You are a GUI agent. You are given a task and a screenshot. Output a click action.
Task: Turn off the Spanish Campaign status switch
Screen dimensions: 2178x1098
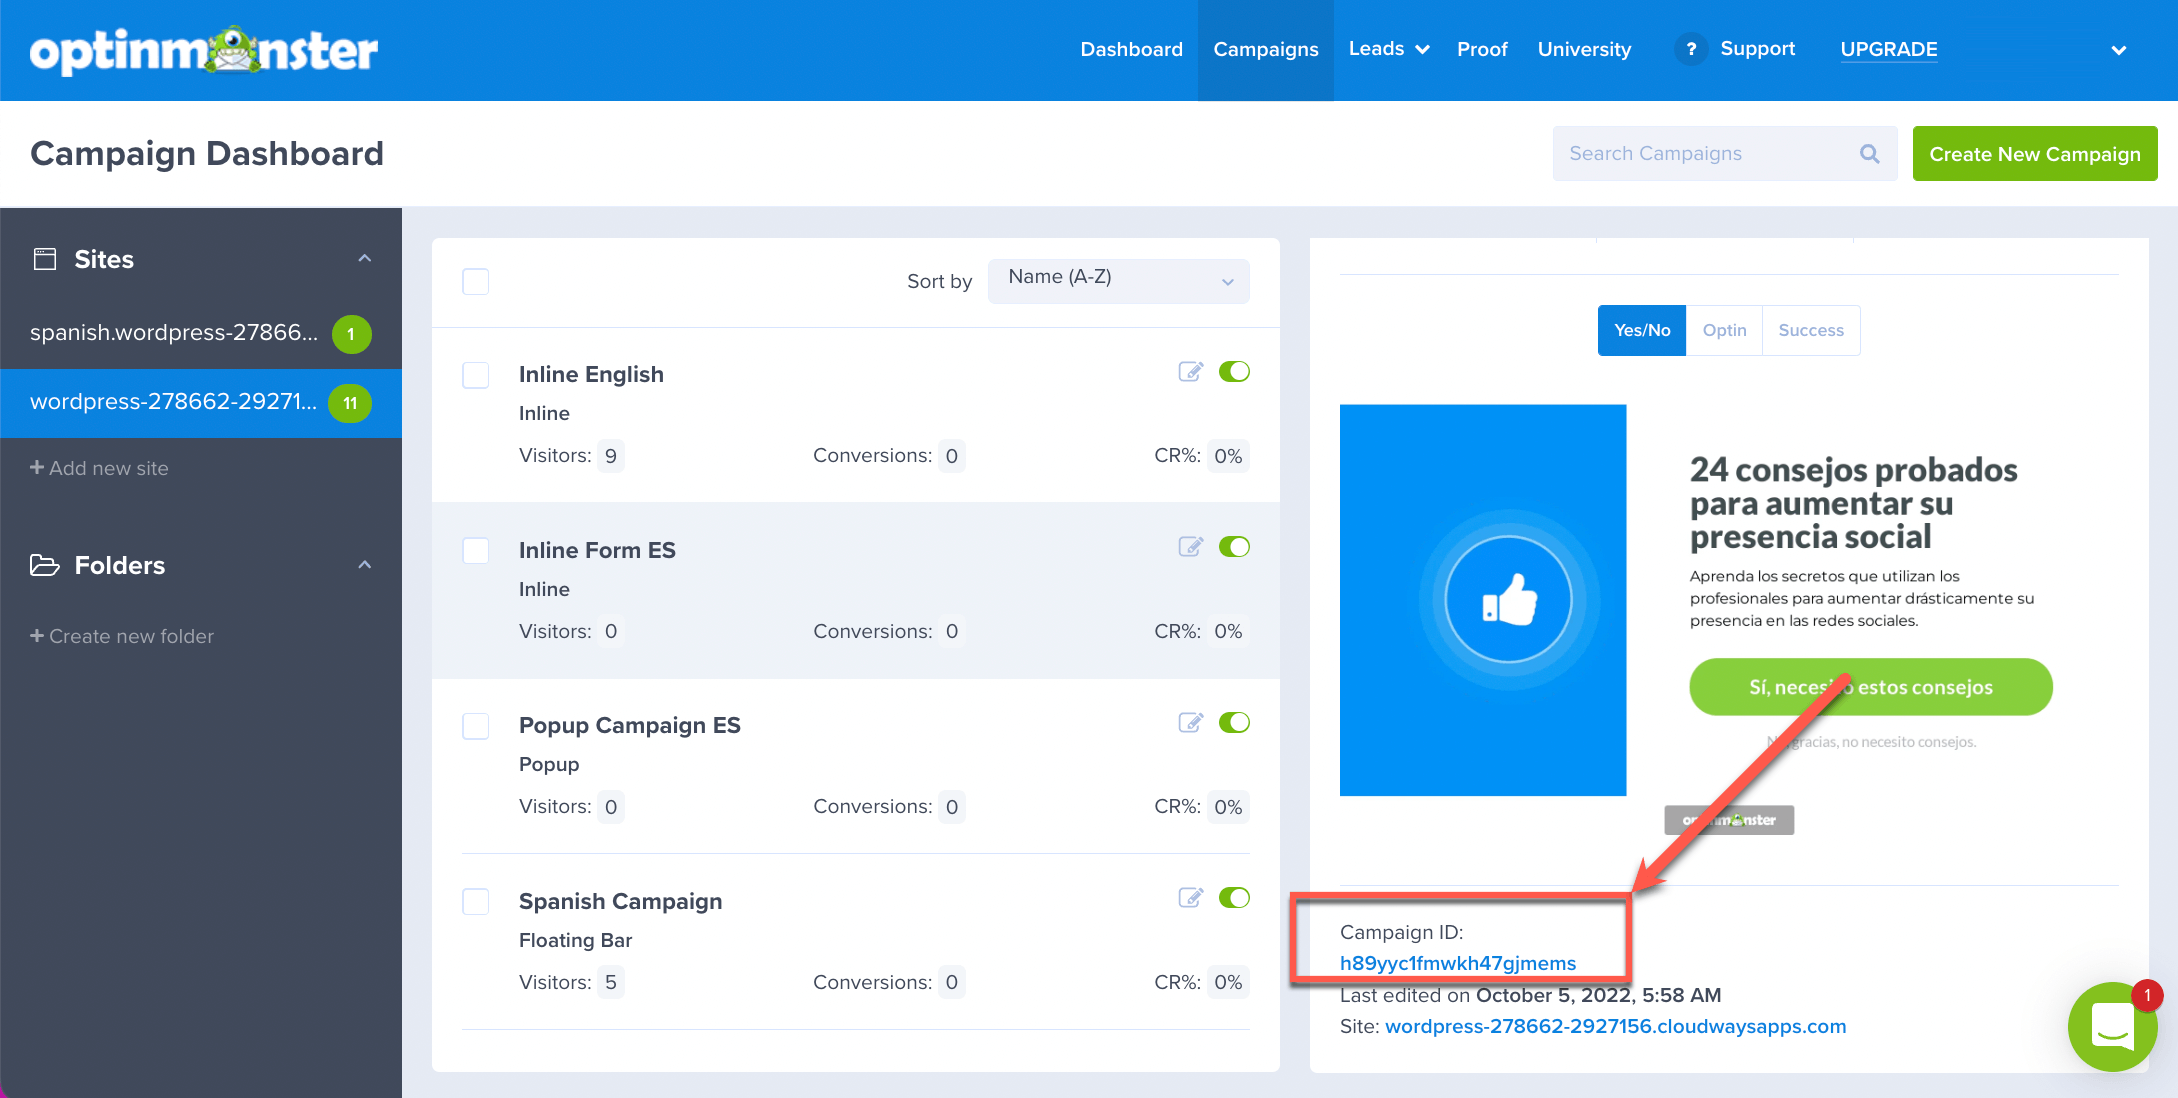click(1234, 898)
